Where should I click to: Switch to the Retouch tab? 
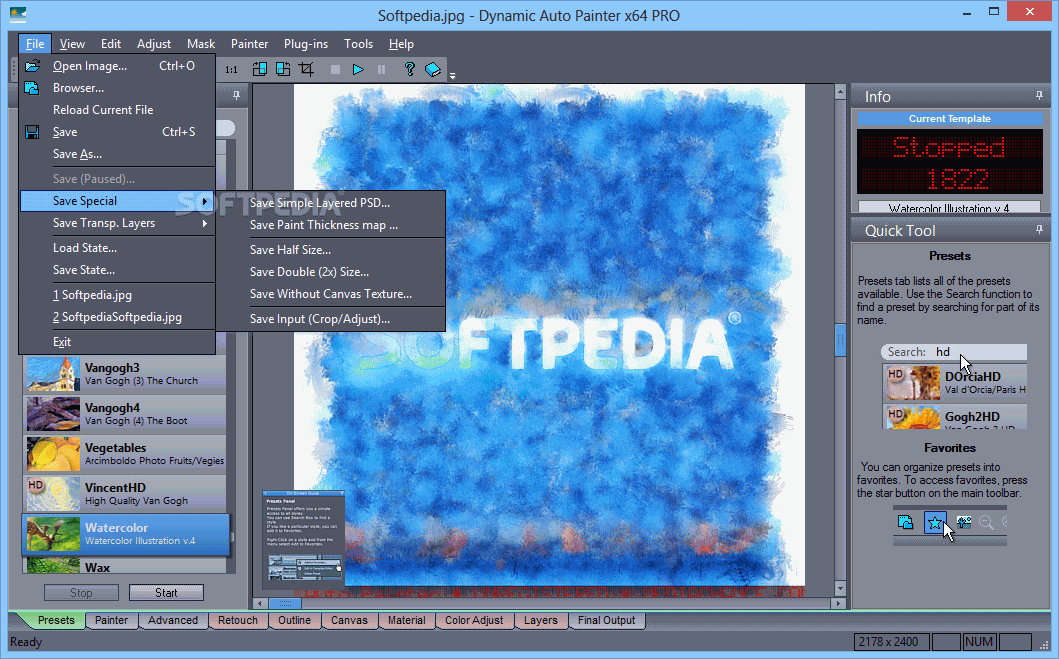click(238, 620)
